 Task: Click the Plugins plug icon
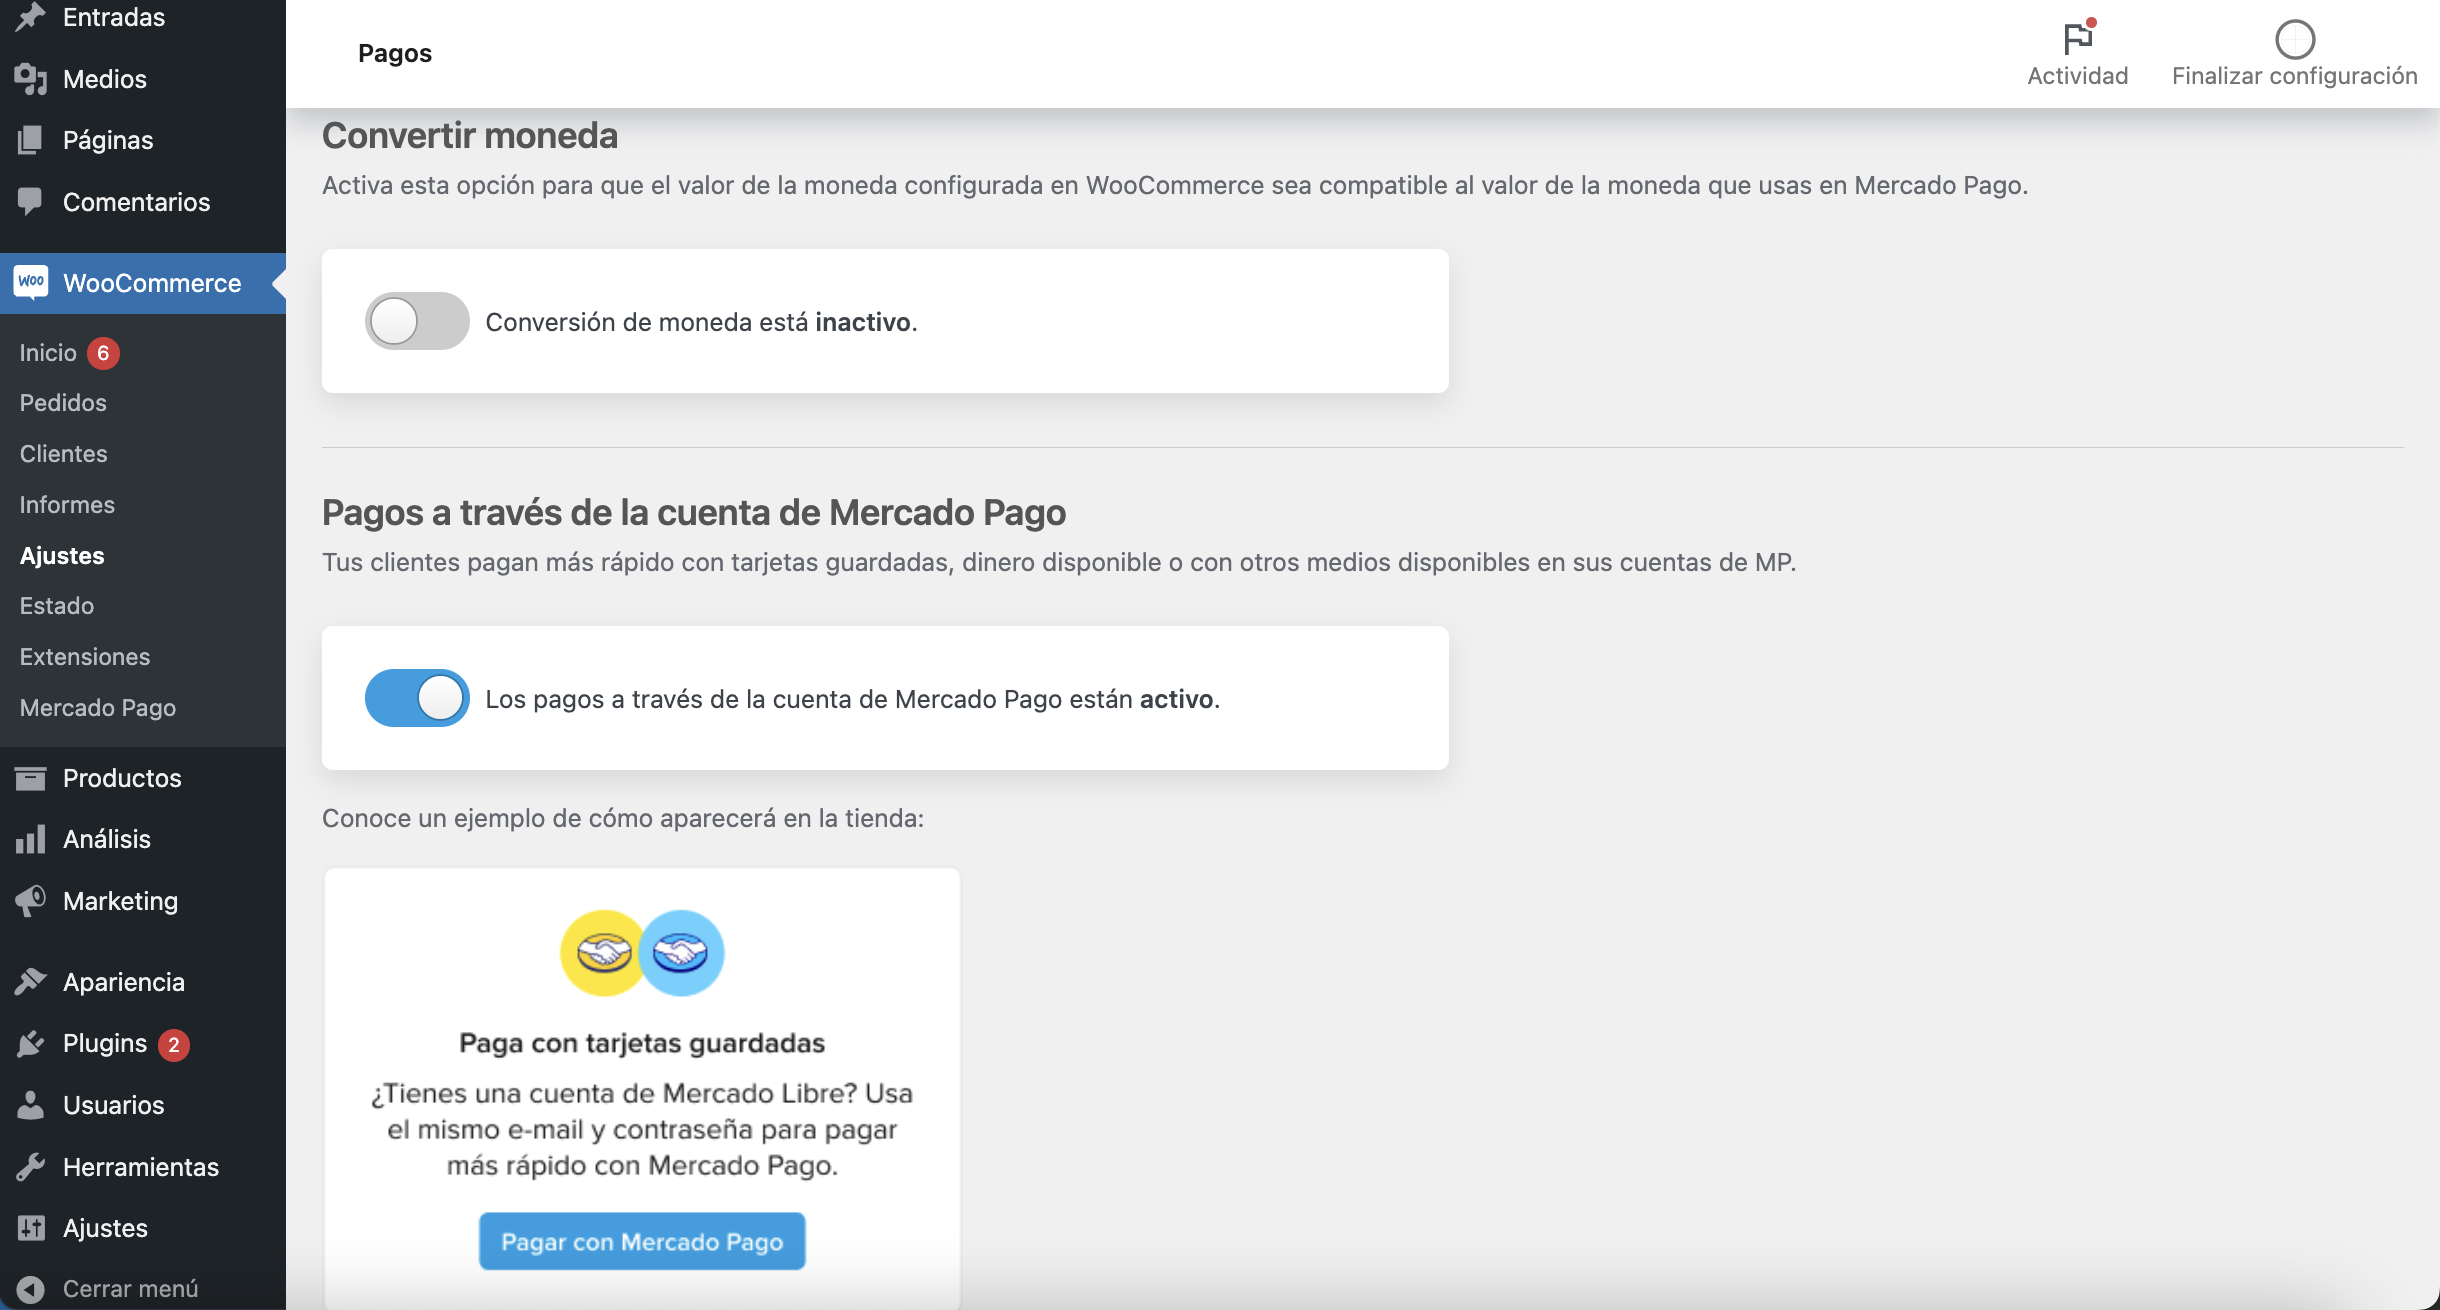pos(31,1043)
